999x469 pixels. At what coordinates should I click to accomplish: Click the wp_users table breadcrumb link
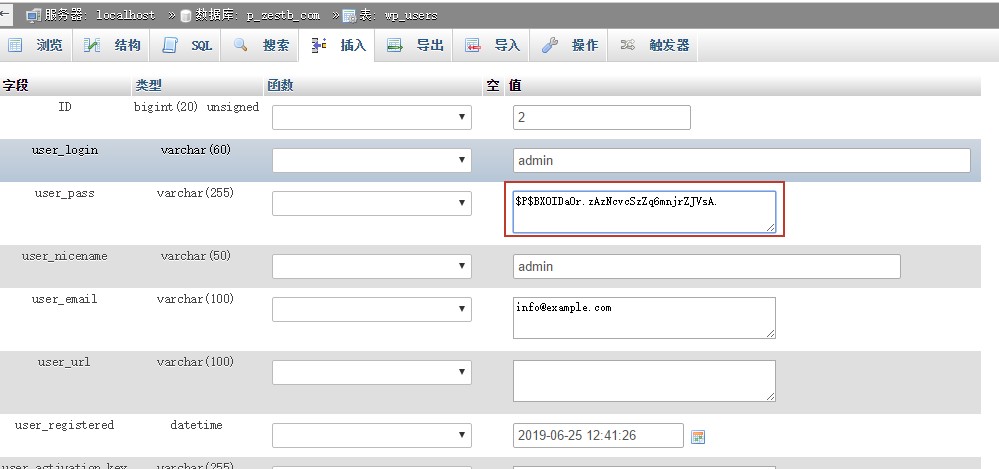click(391, 15)
